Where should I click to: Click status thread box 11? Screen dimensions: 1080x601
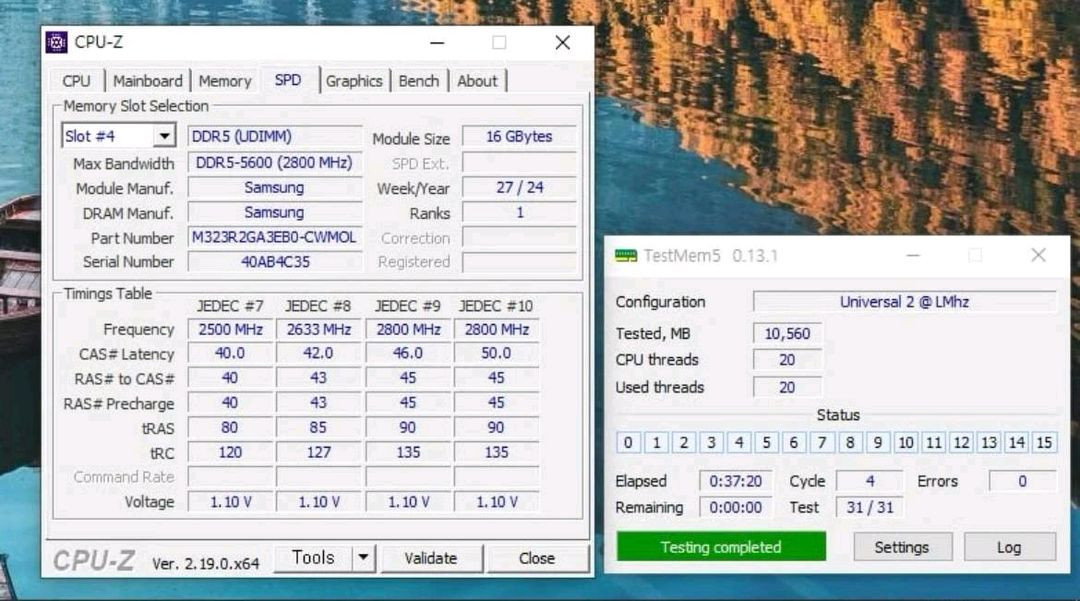click(934, 443)
